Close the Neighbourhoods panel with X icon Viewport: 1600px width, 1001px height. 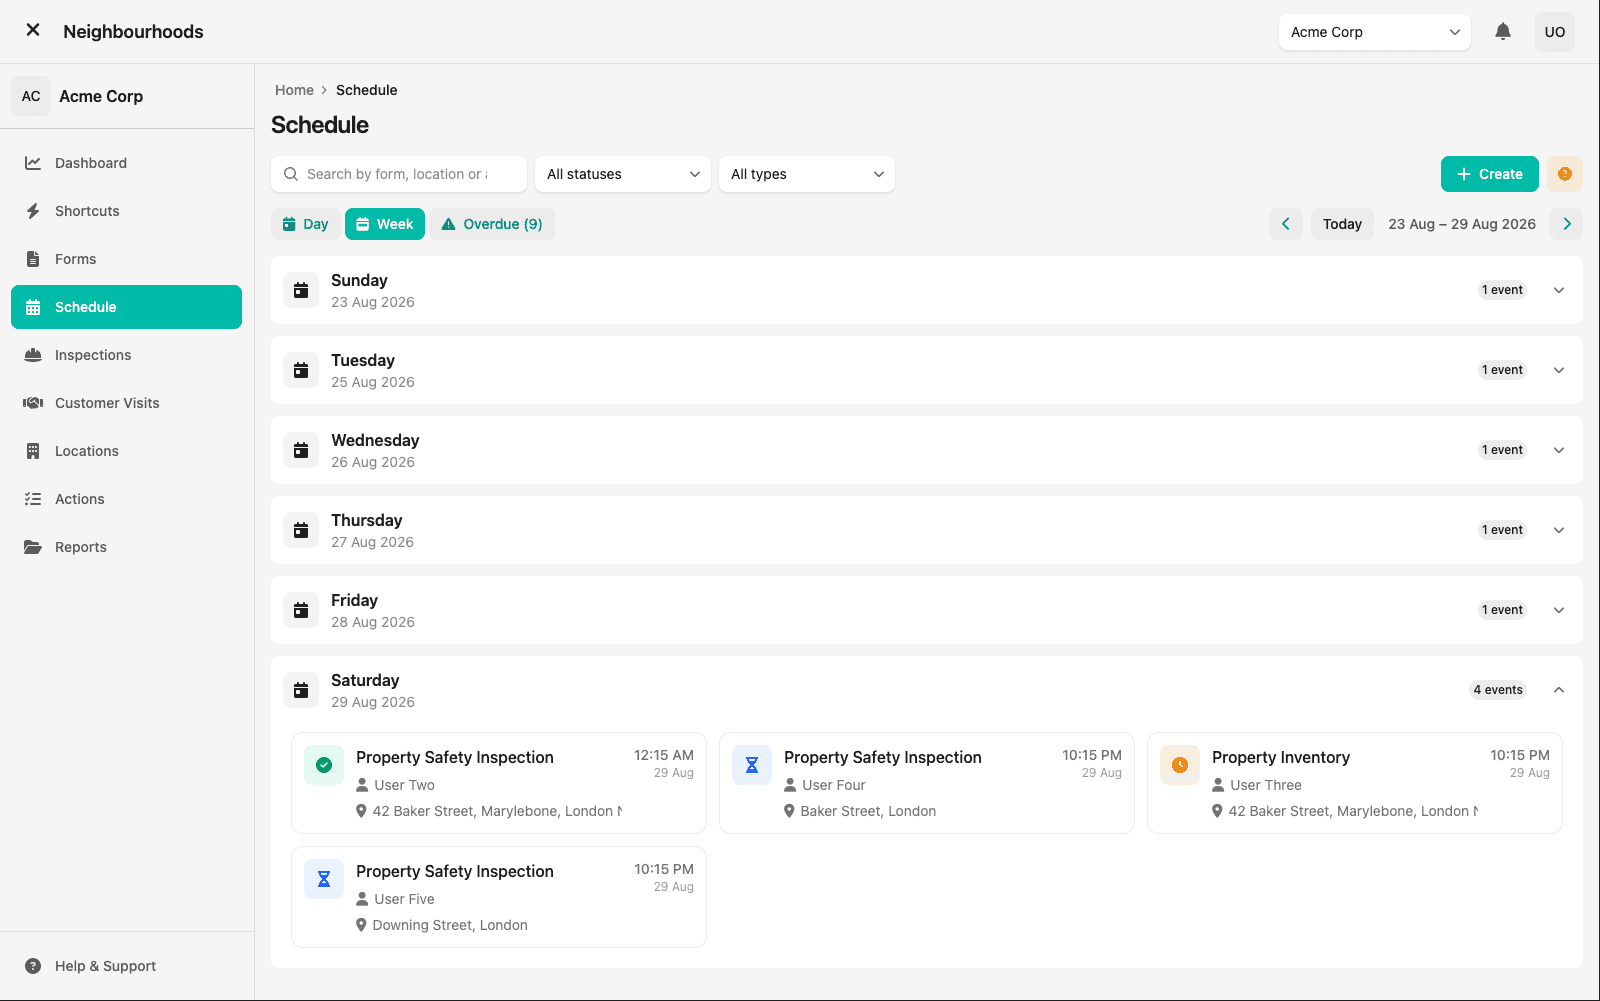pos(33,30)
